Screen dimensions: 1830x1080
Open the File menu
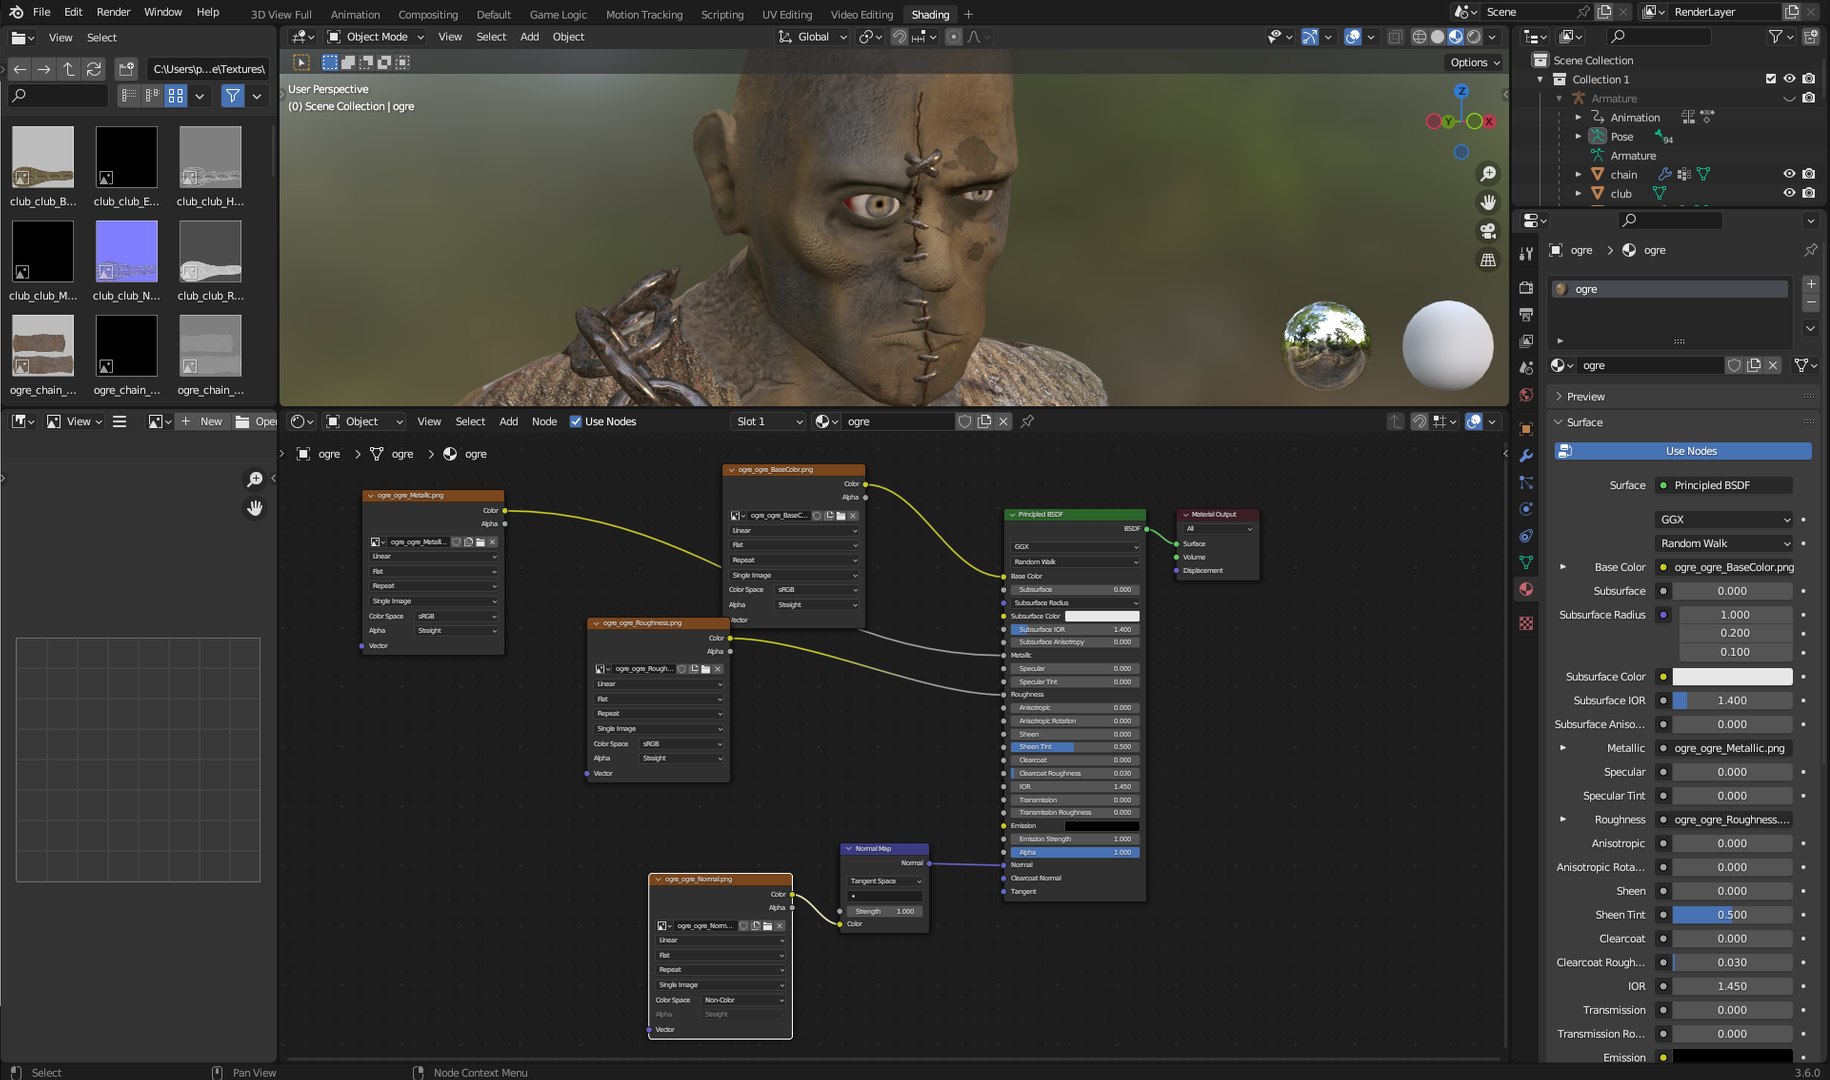[x=41, y=12]
